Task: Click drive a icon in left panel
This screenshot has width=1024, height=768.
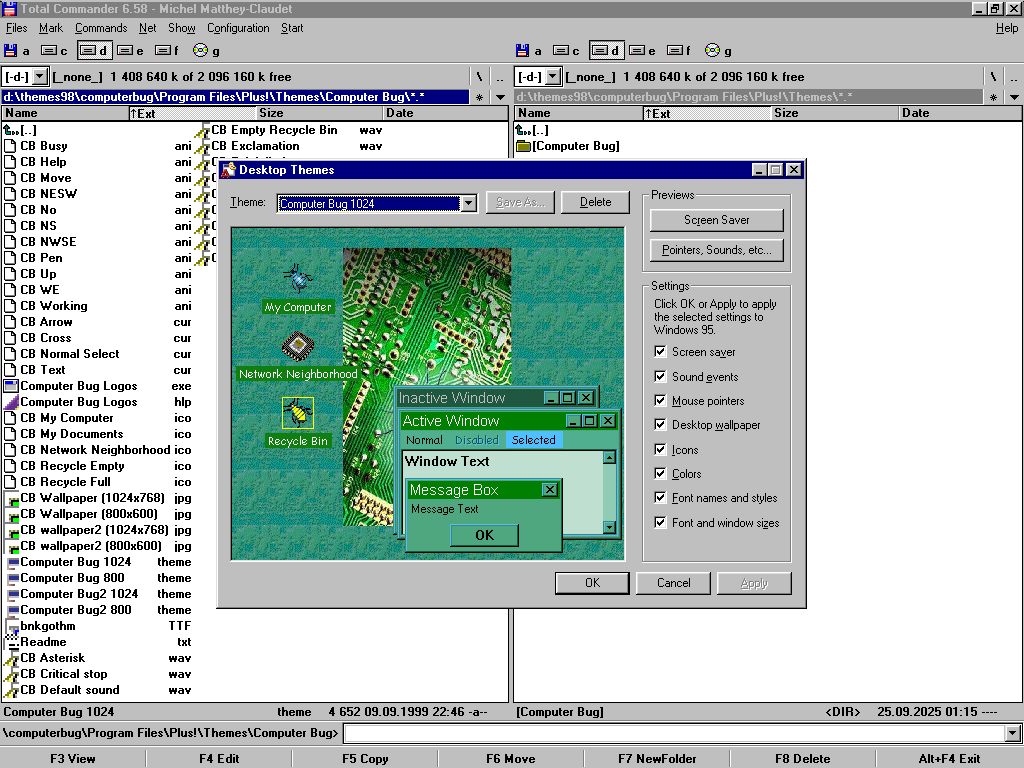Action: [x=11, y=51]
